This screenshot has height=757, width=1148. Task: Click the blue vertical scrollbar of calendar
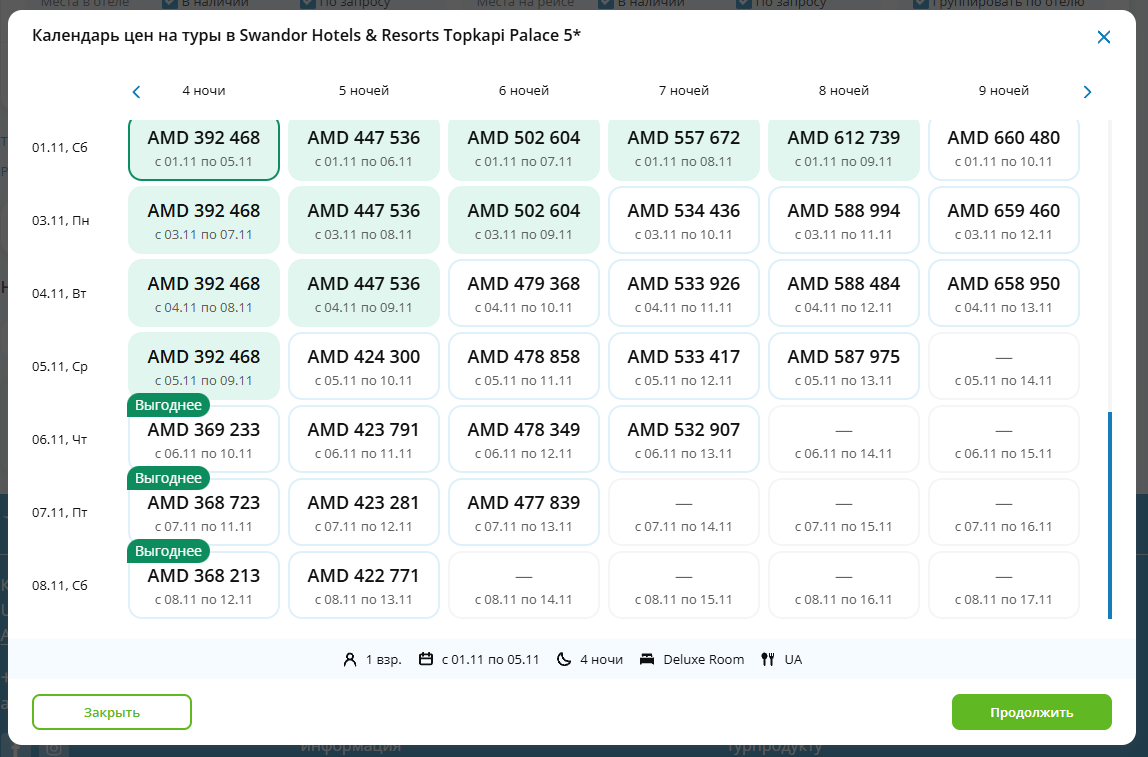pos(1109,515)
